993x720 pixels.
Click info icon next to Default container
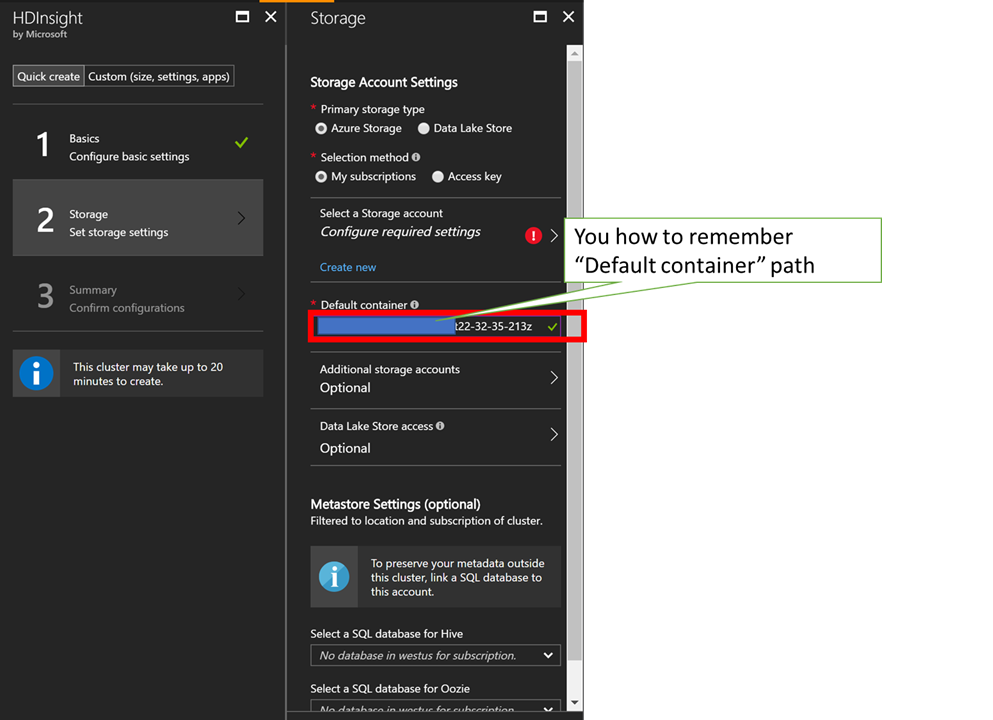(415, 305)
